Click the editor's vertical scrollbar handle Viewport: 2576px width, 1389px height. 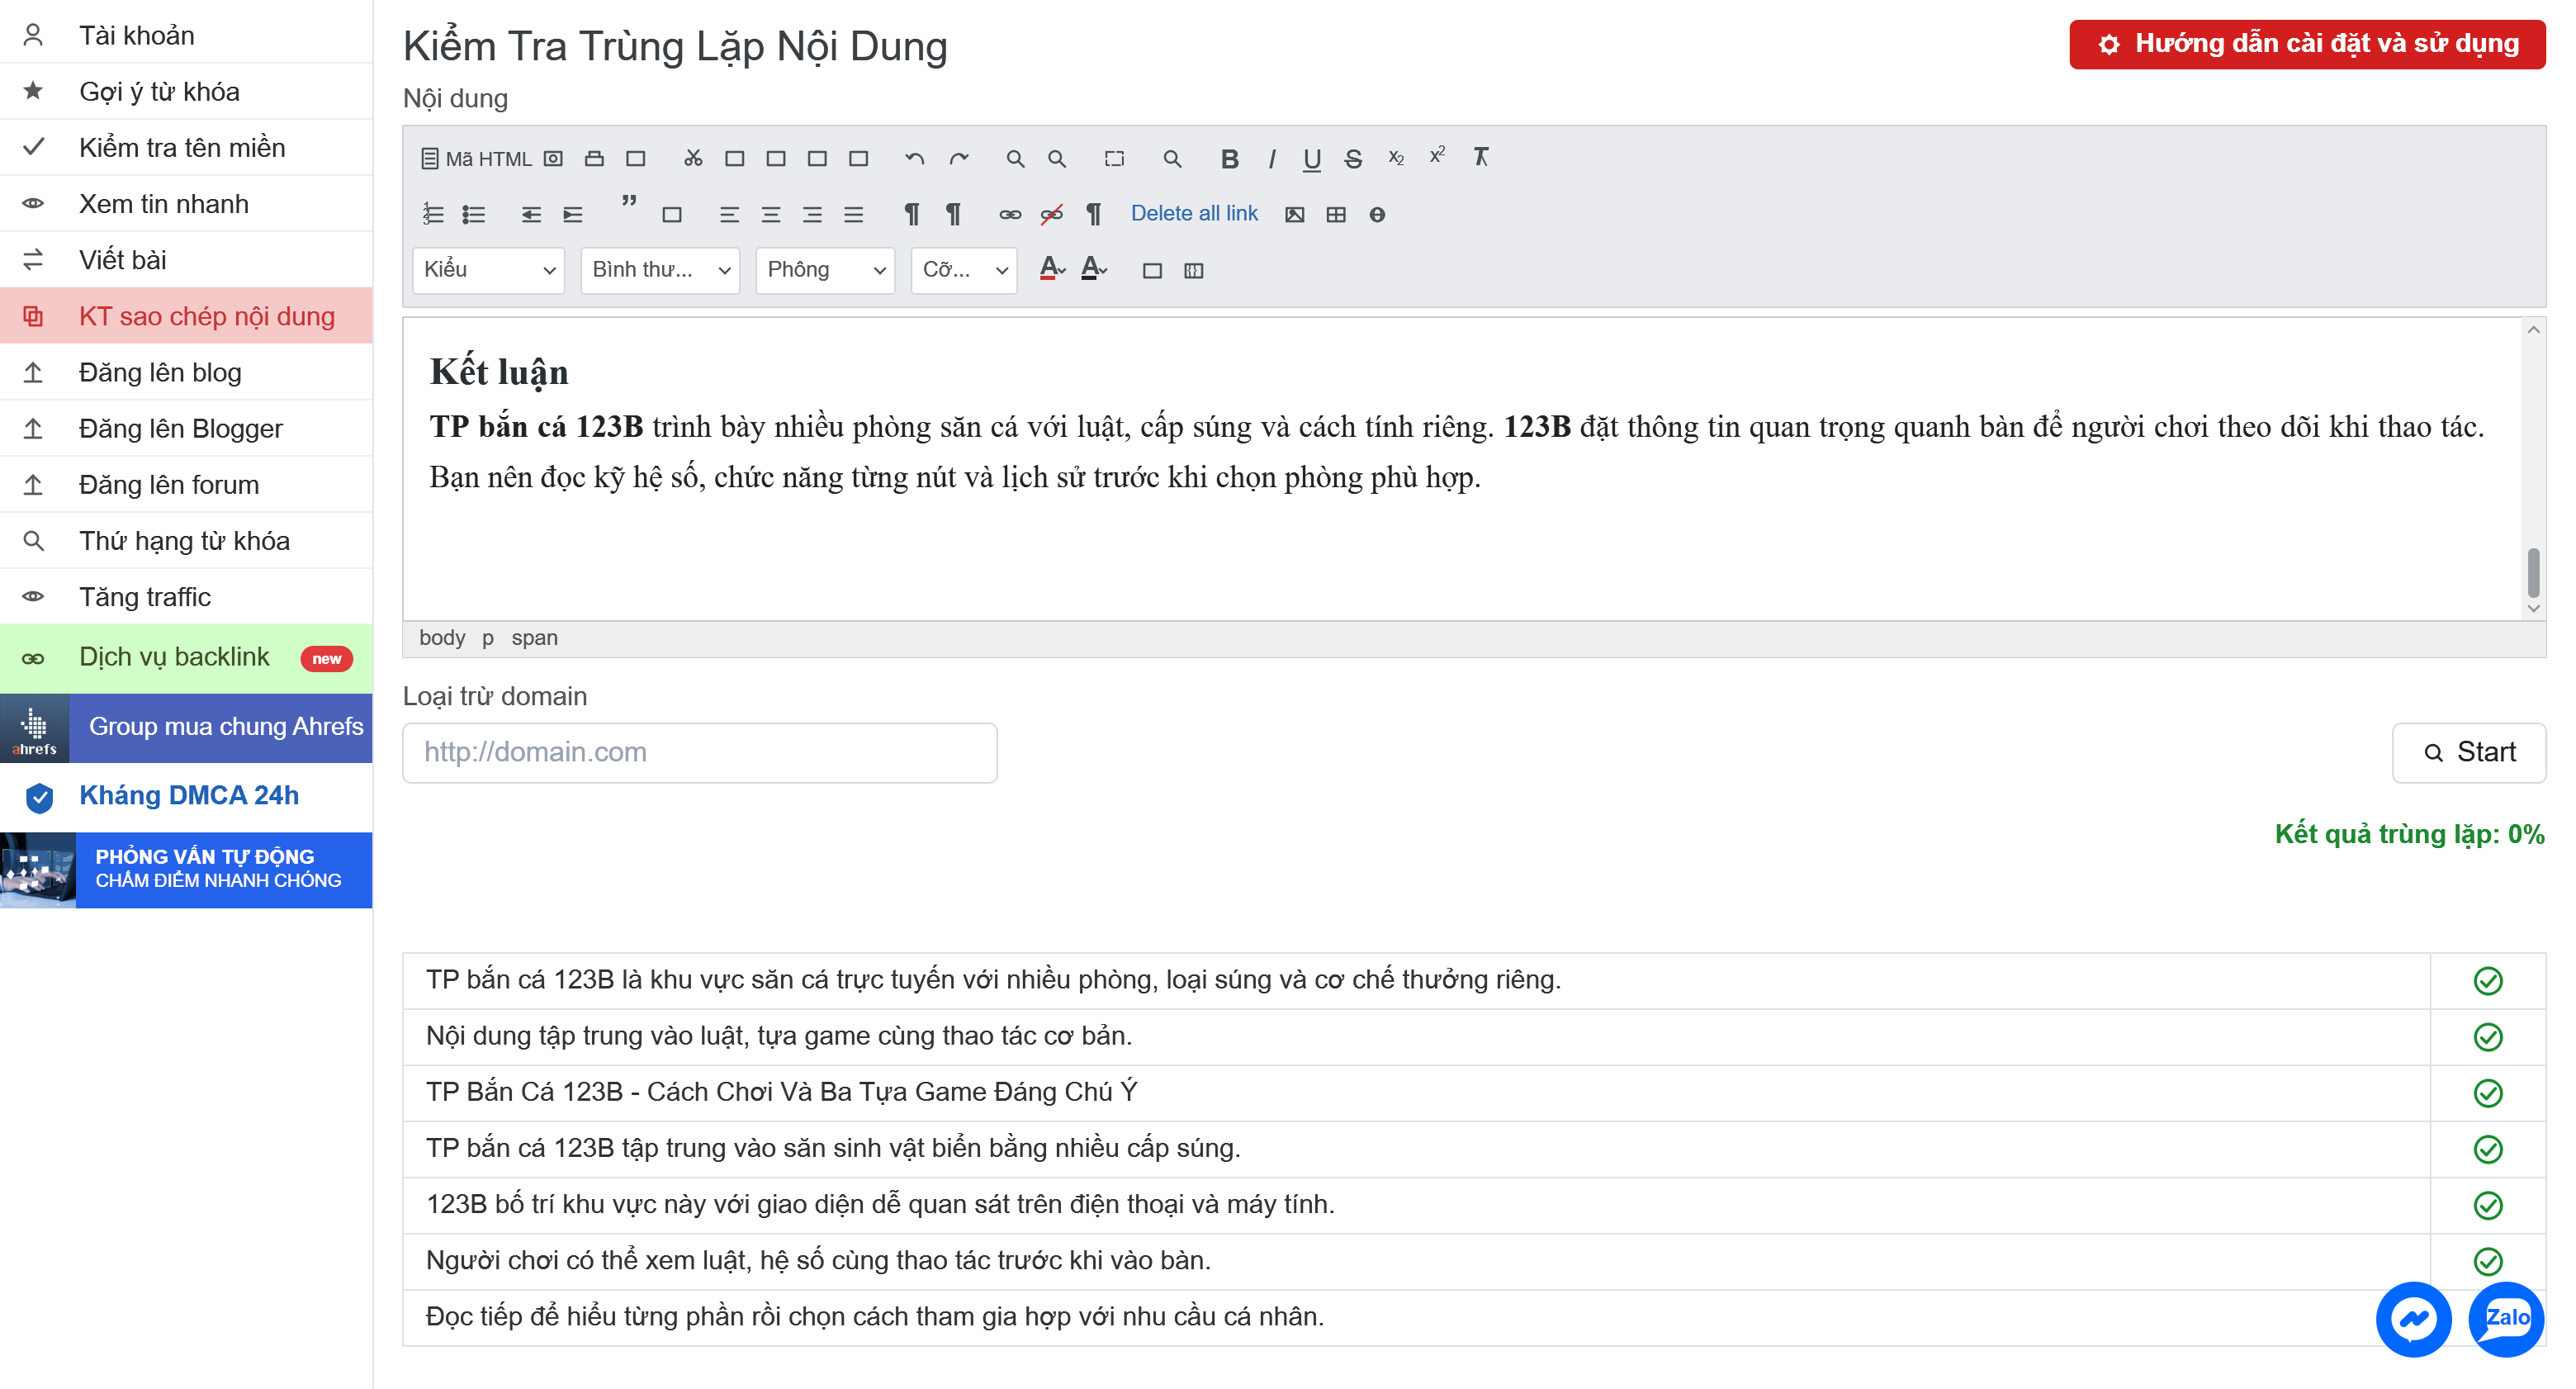click(x=2533, y=572)
